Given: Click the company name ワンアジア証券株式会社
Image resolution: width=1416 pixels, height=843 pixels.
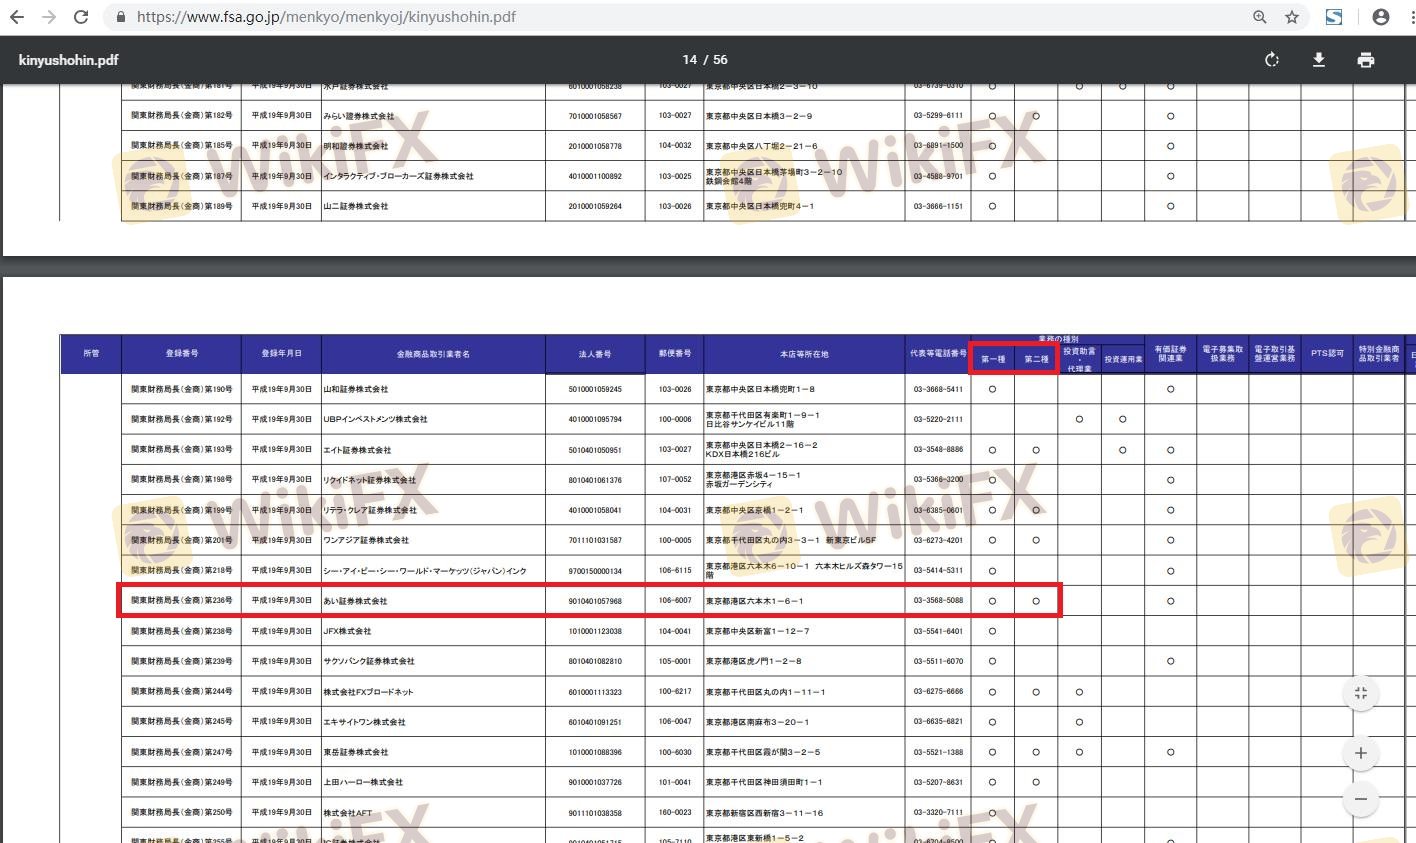Looking at the screenshot, I should (x=366, y=540).
